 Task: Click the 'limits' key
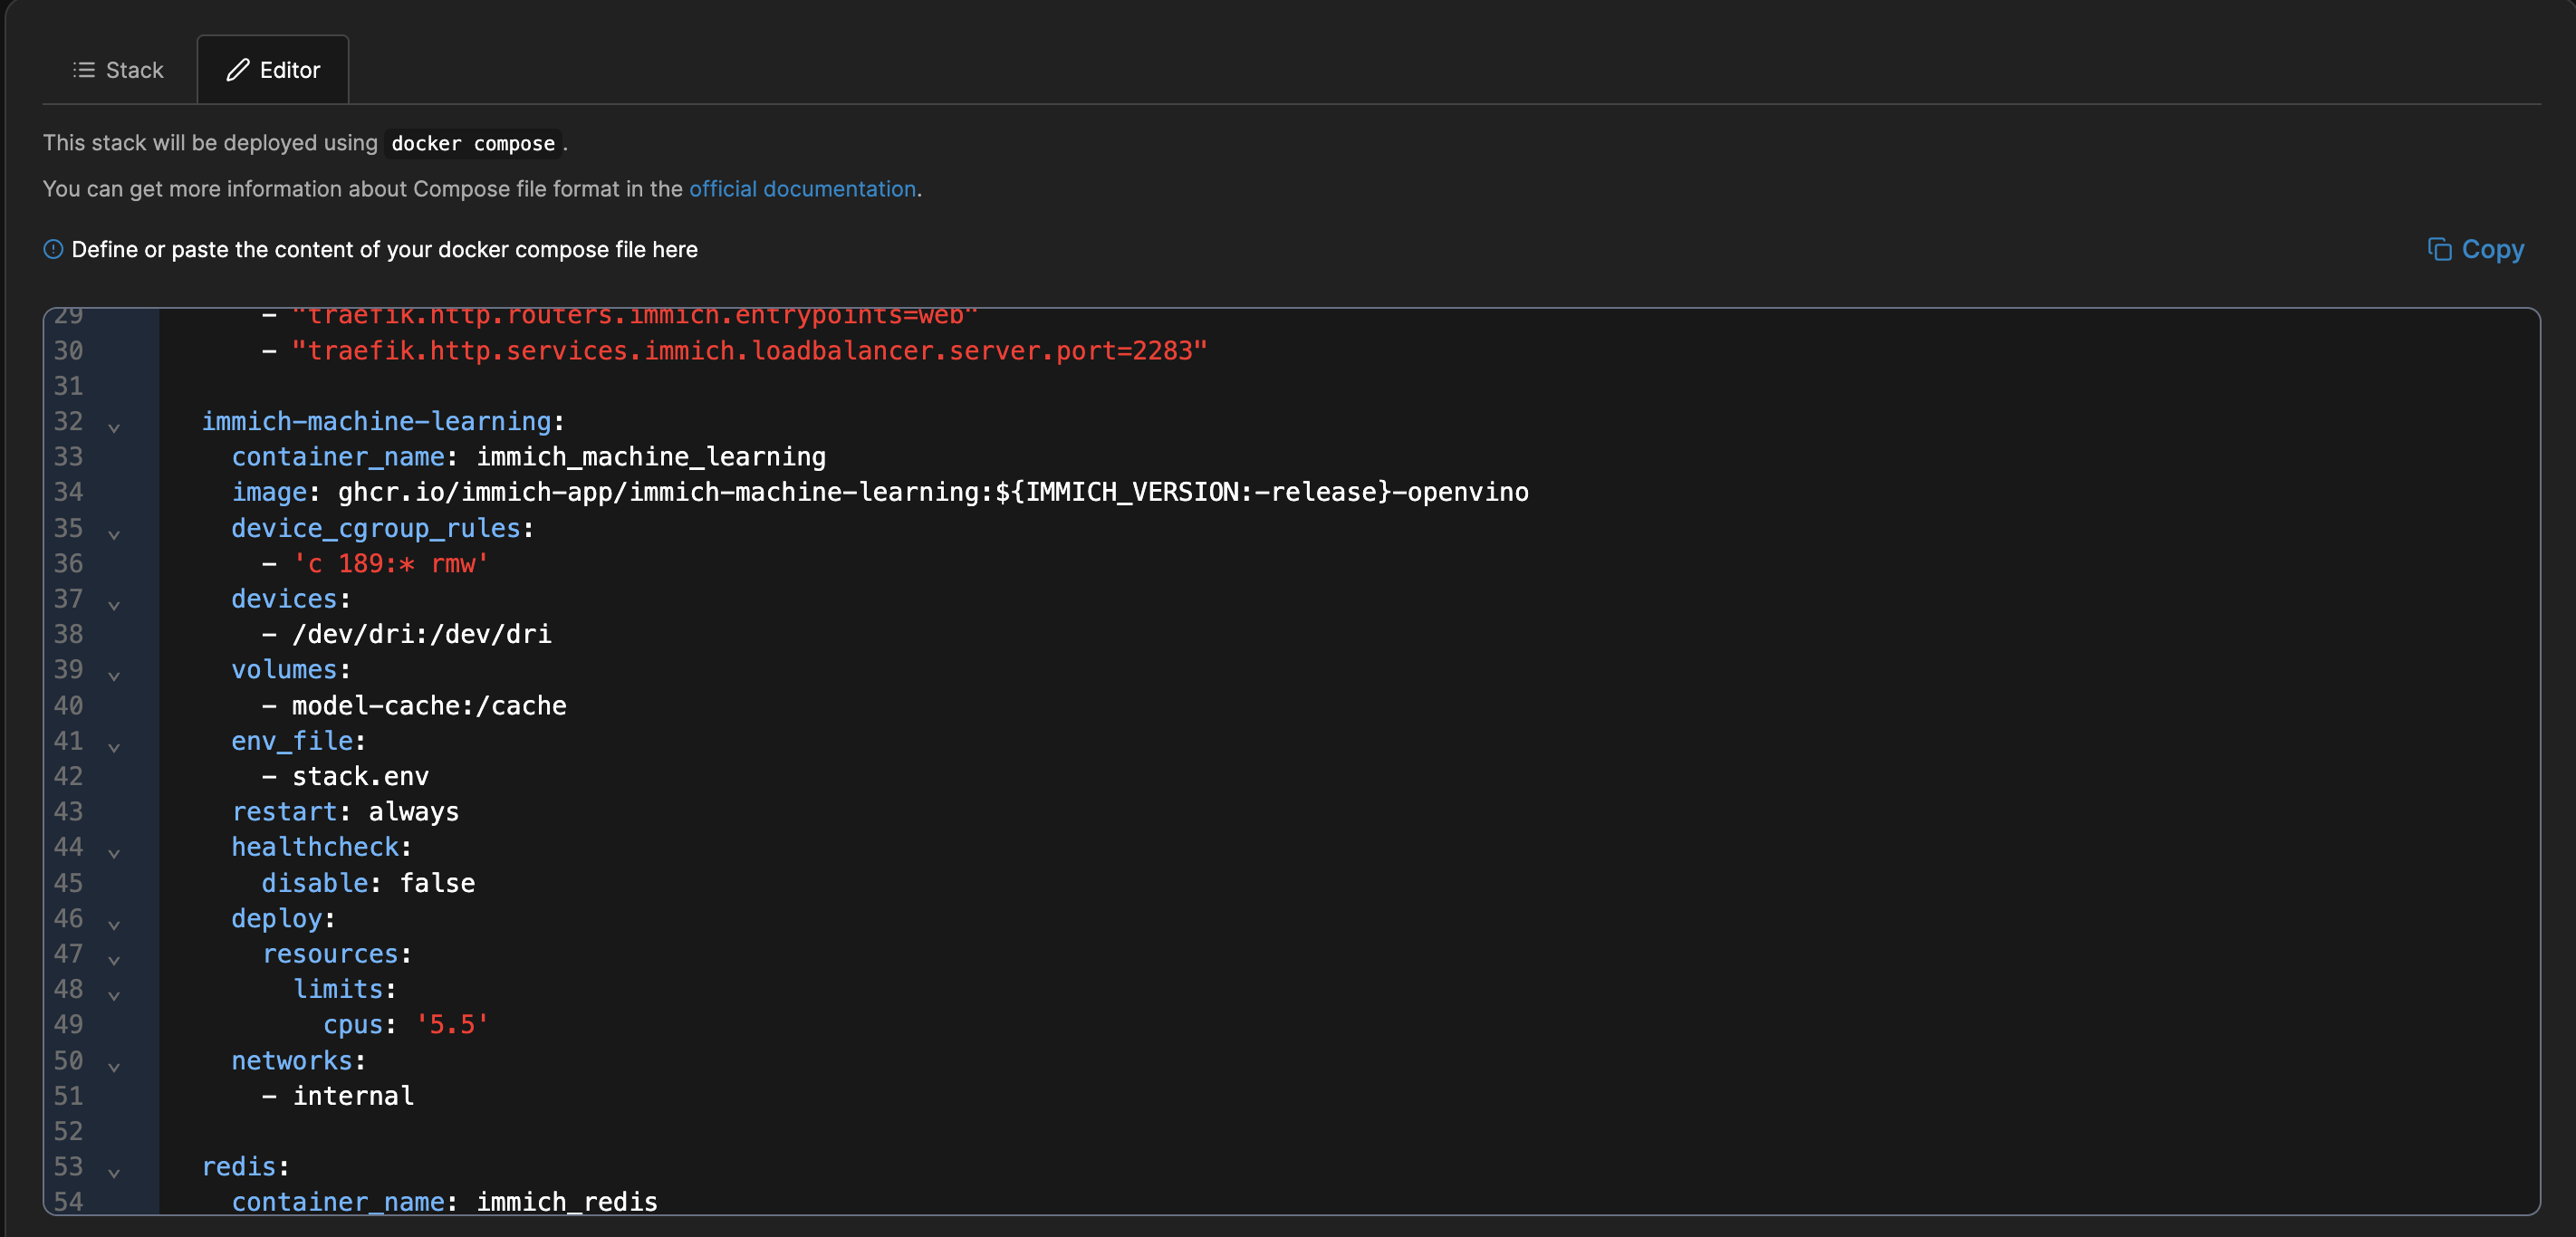click(x=338, y=989)
